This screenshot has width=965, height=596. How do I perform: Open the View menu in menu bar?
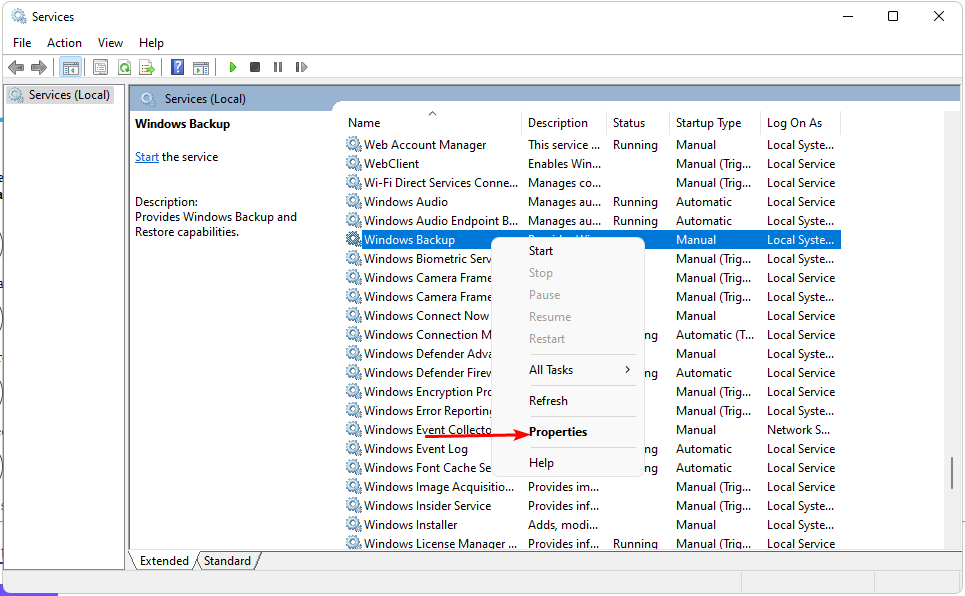[x=110, y=43]
